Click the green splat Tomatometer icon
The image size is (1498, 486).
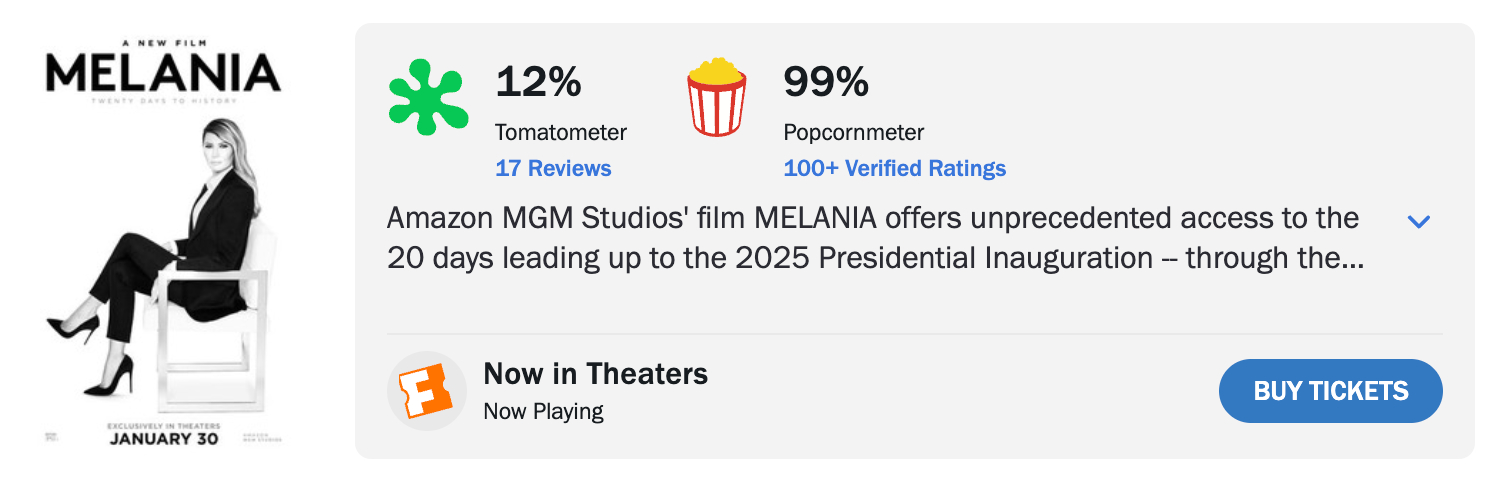(x=427, y=97)
